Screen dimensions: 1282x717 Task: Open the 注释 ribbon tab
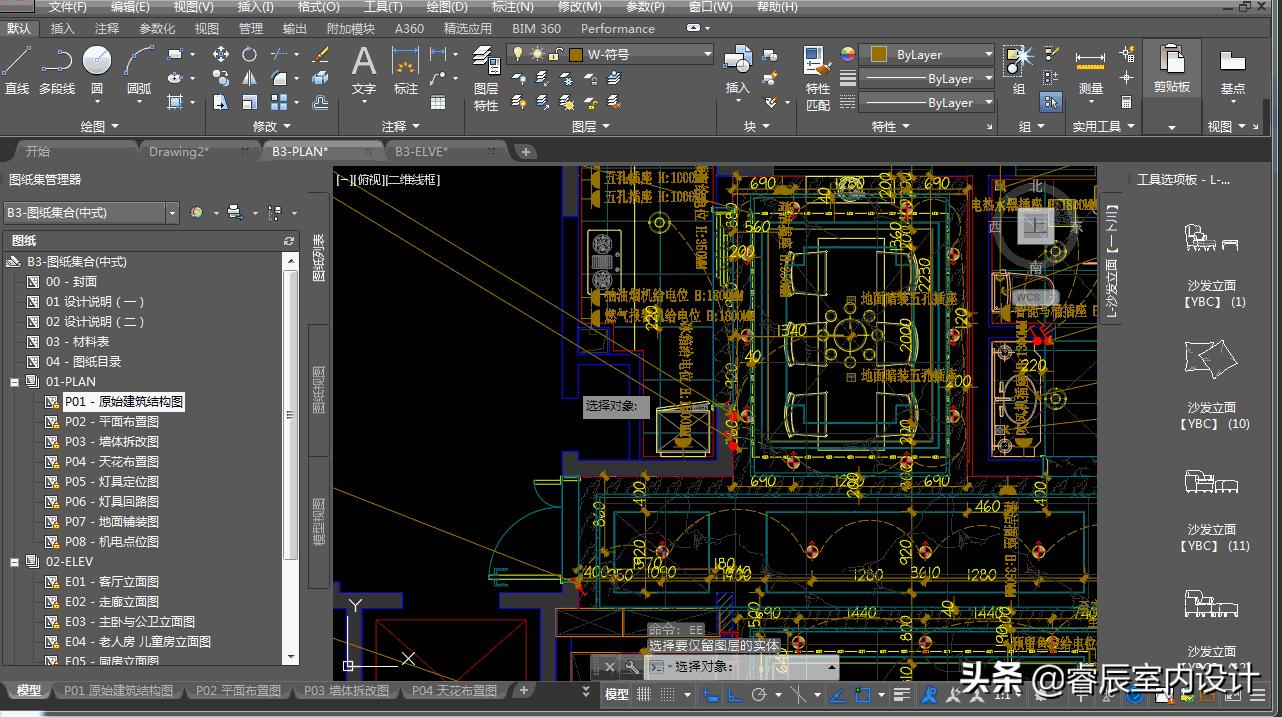(x=106, y=29)
